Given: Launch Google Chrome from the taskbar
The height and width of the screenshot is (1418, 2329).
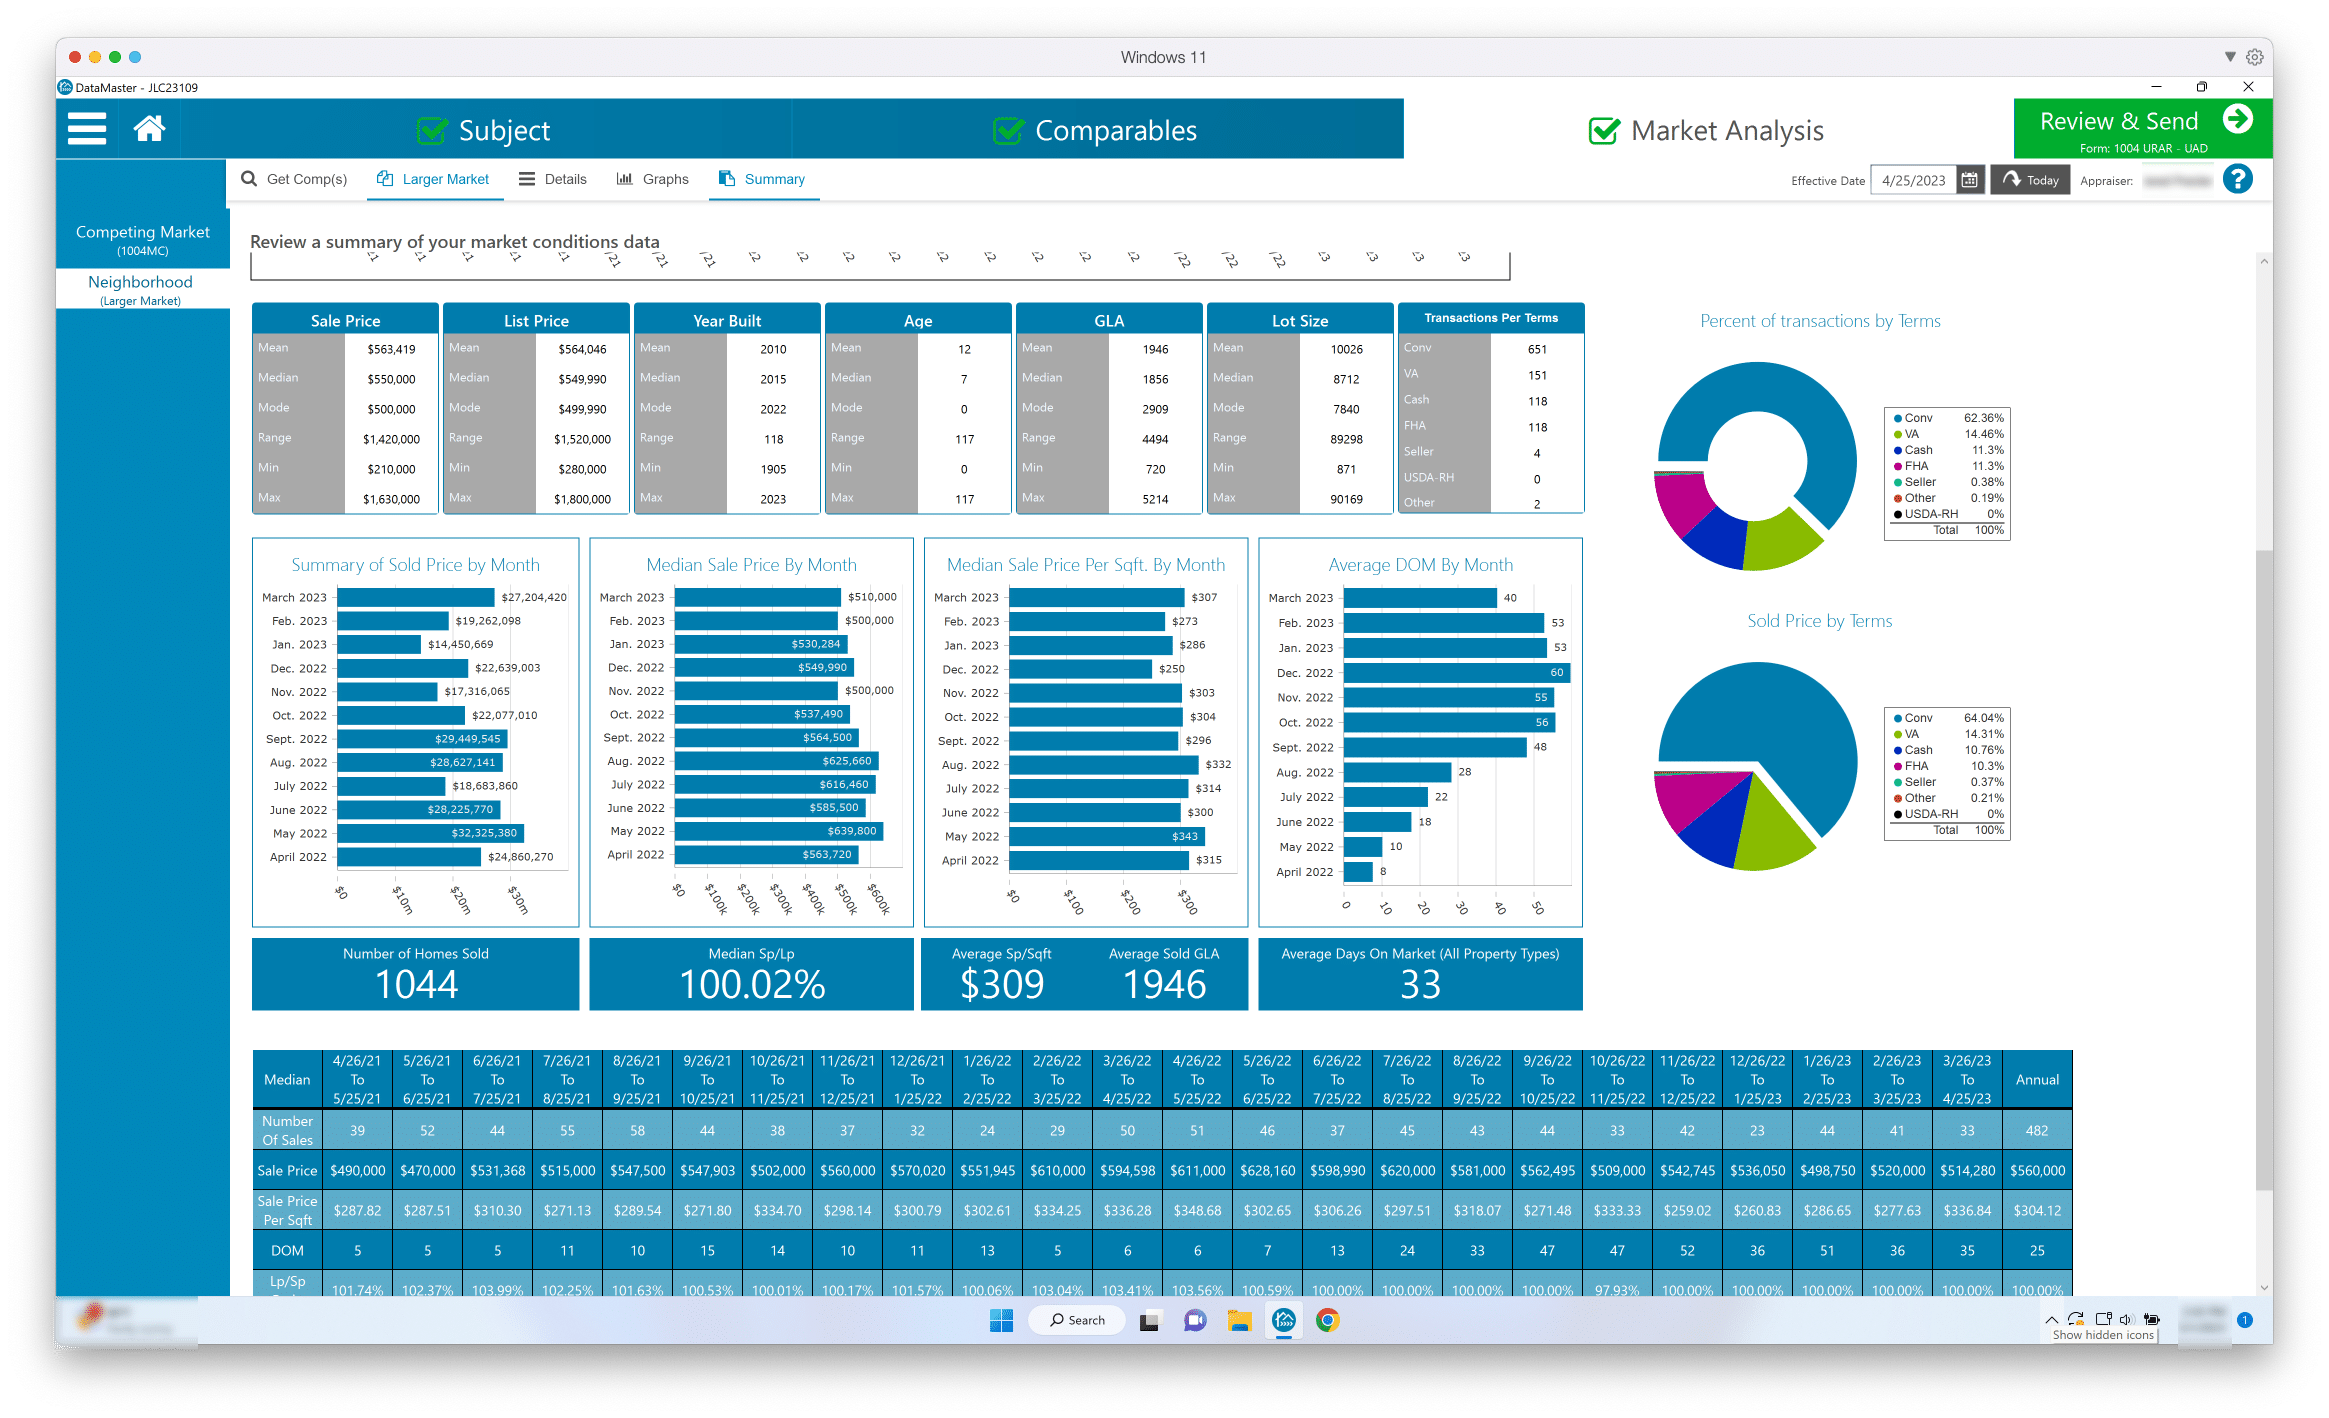Looking at the screenshot, I should click(x=1329, y=1320).
